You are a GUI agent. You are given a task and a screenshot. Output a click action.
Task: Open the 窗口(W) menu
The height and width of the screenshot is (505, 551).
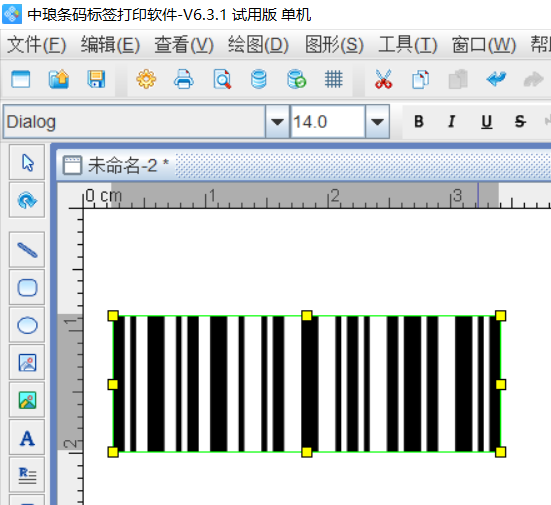[484, 45]
